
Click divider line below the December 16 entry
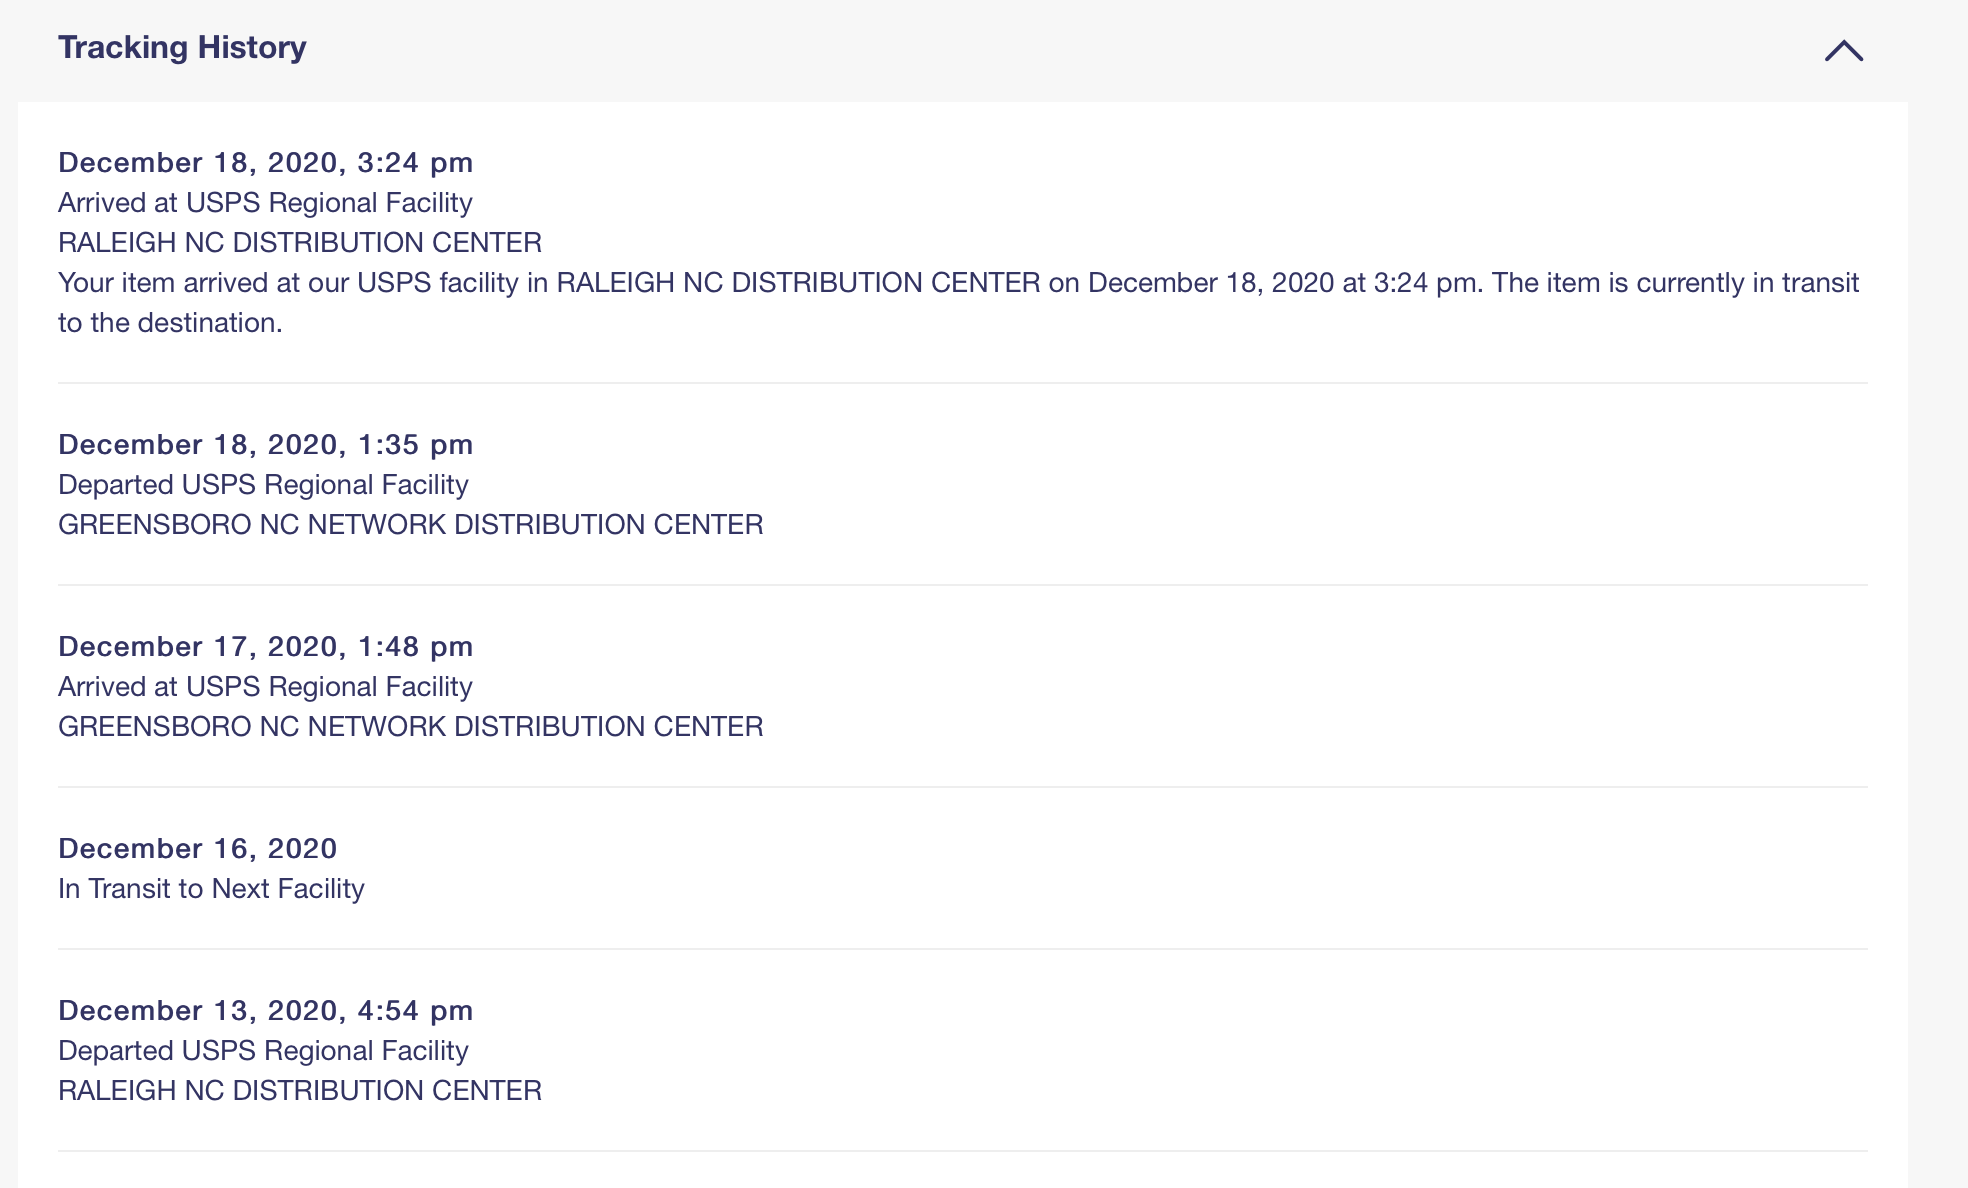tap(962, 949)
